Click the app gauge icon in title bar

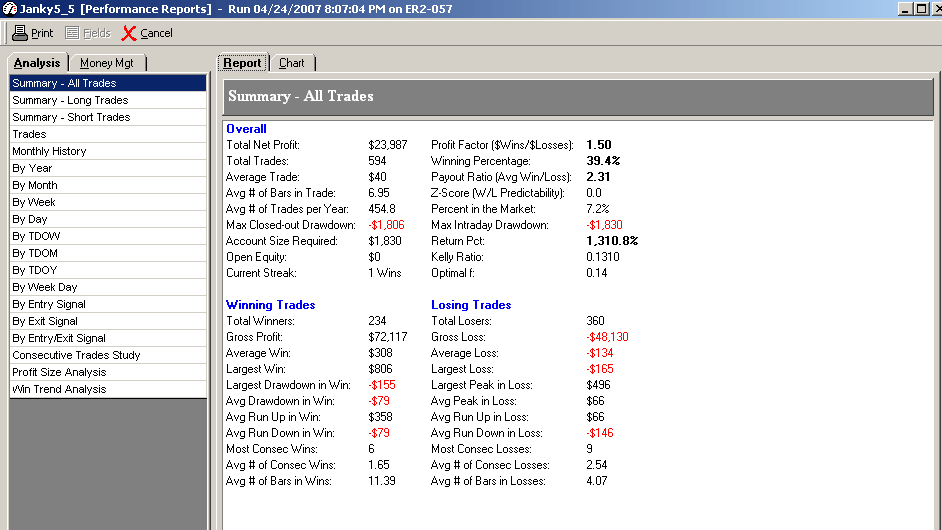[x=10, y=8]
